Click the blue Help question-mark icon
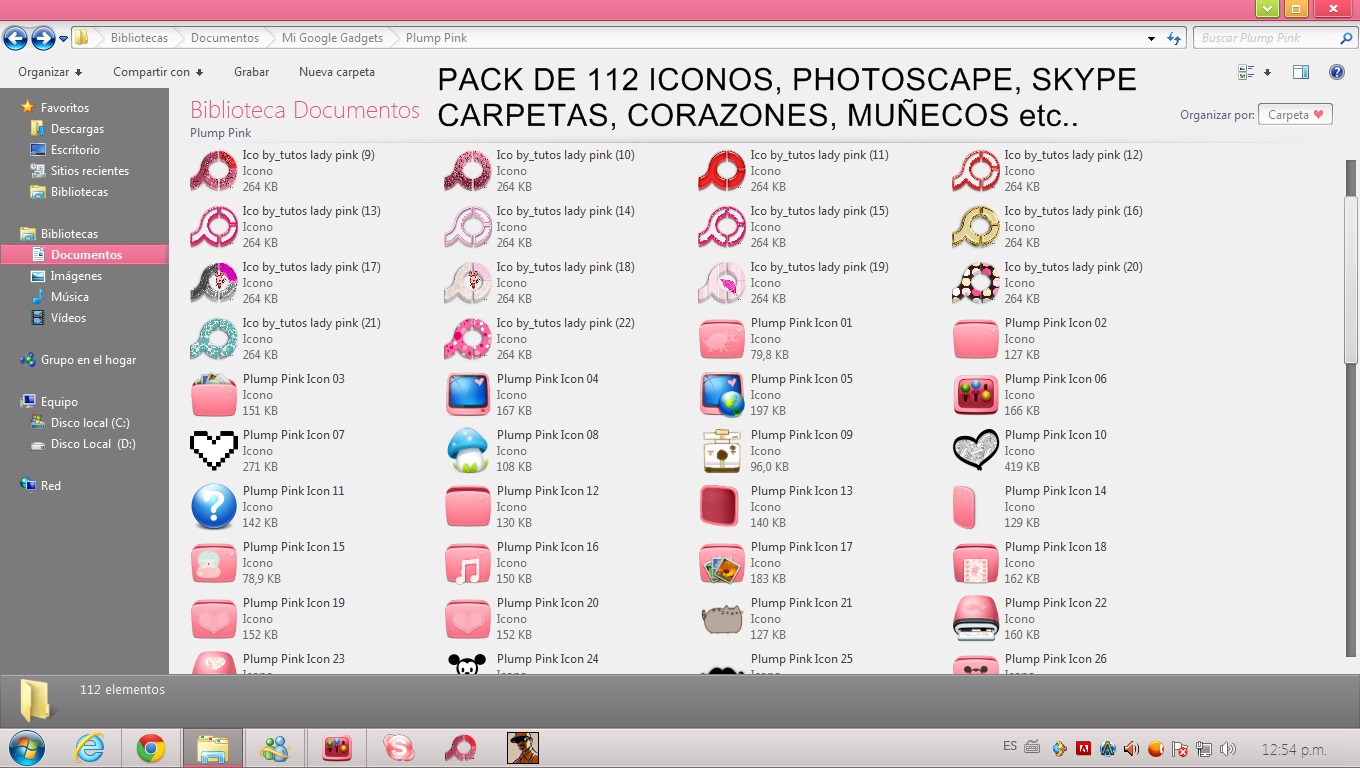The image size is (1360, 768). [x=1337, y=71]
